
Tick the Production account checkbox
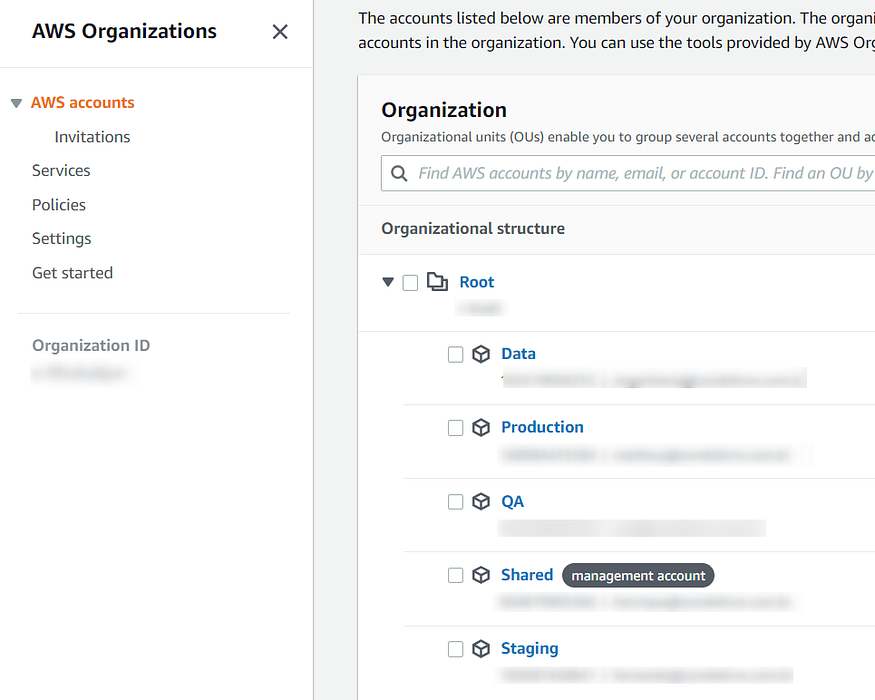pyautogui.click(x=456, y=428)
